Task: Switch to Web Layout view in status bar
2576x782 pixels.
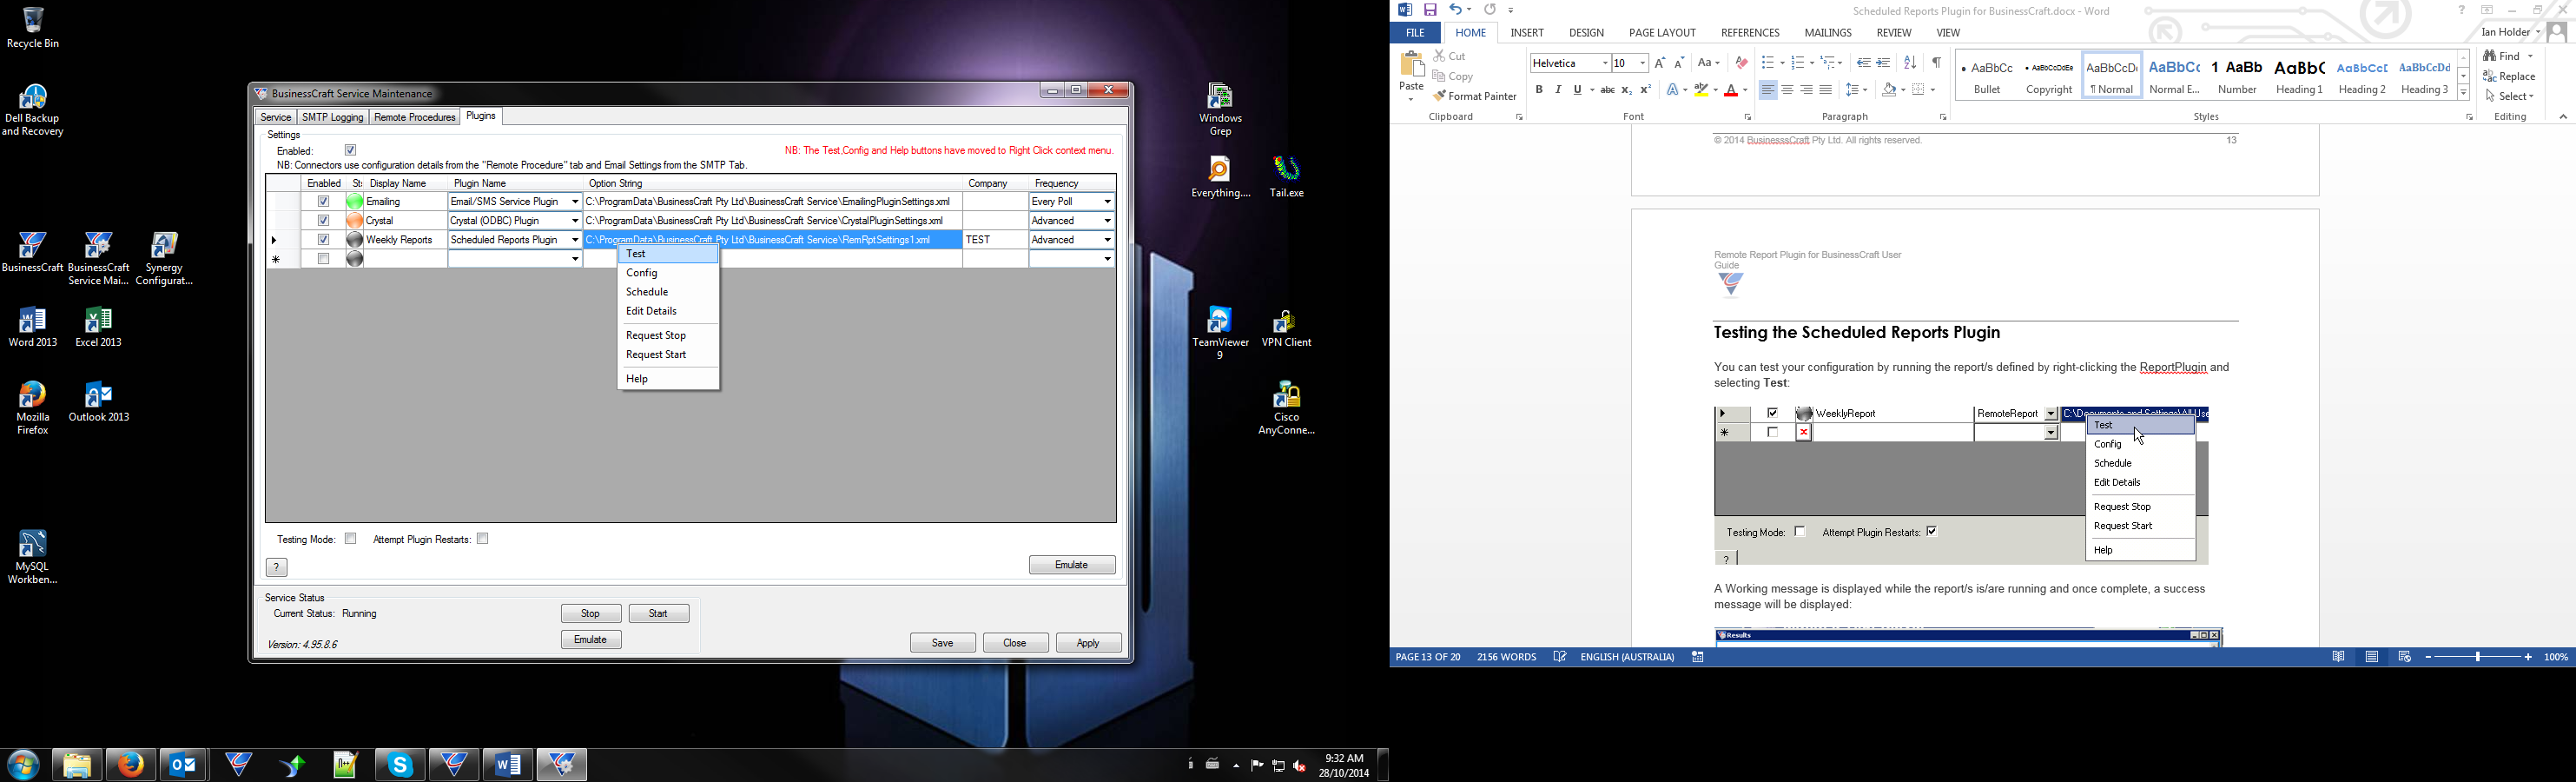Action: point(2405,657)
